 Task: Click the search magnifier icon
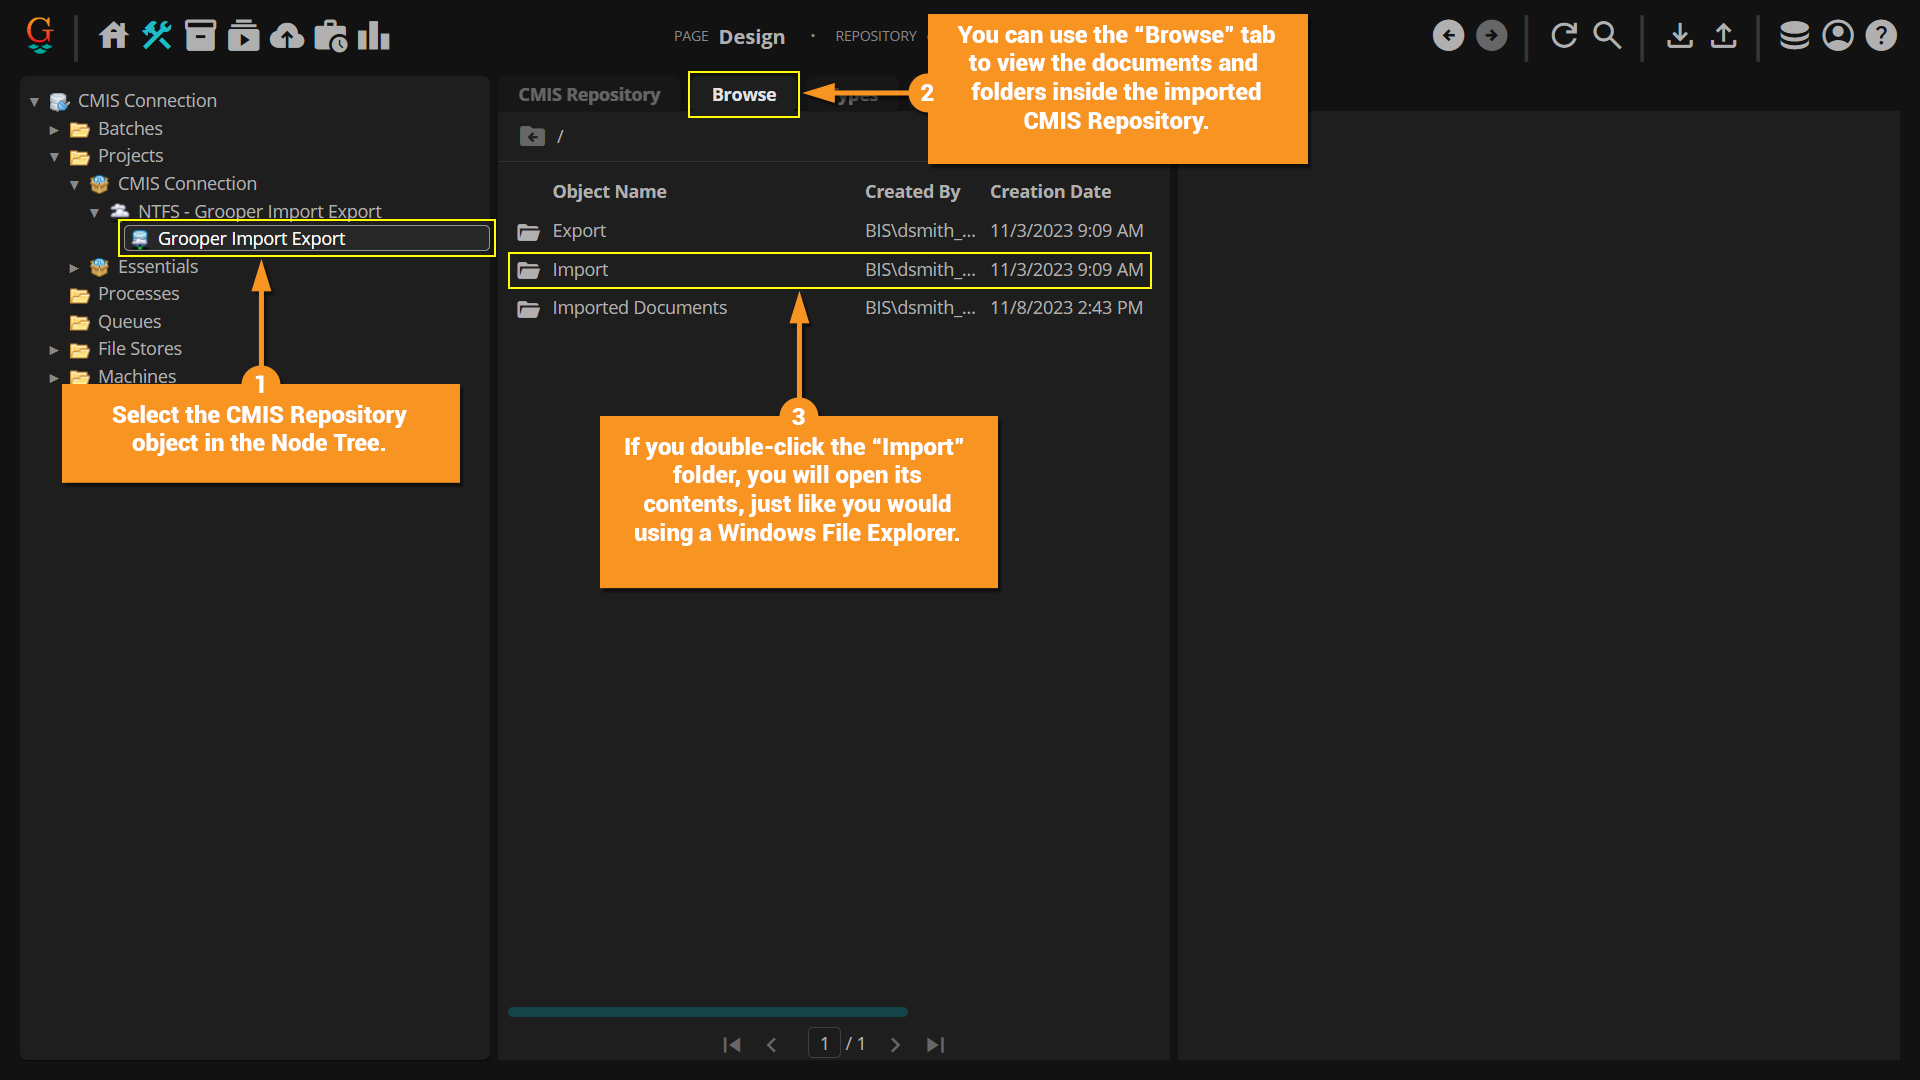[x=1607, y=36]
